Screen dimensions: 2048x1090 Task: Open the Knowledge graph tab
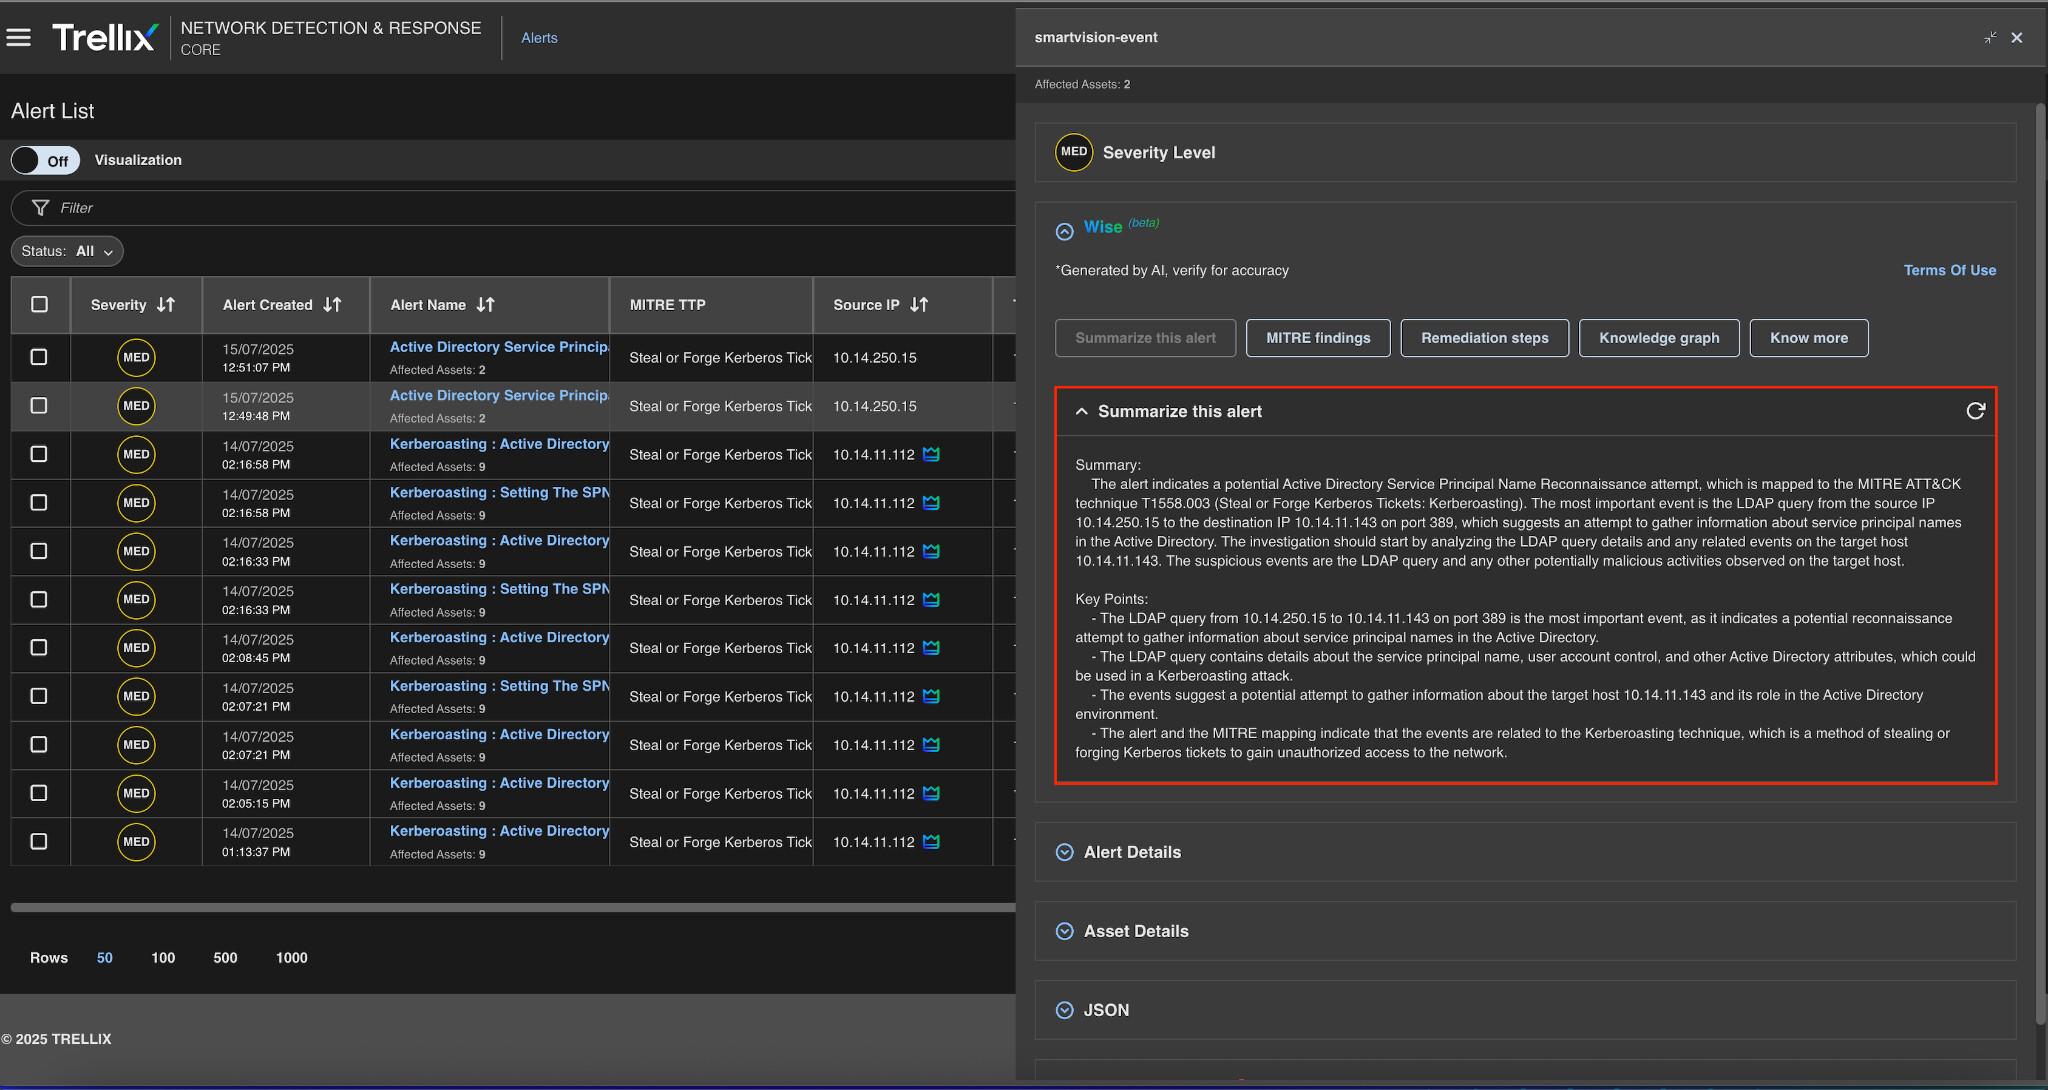[x=1659, y=338]
